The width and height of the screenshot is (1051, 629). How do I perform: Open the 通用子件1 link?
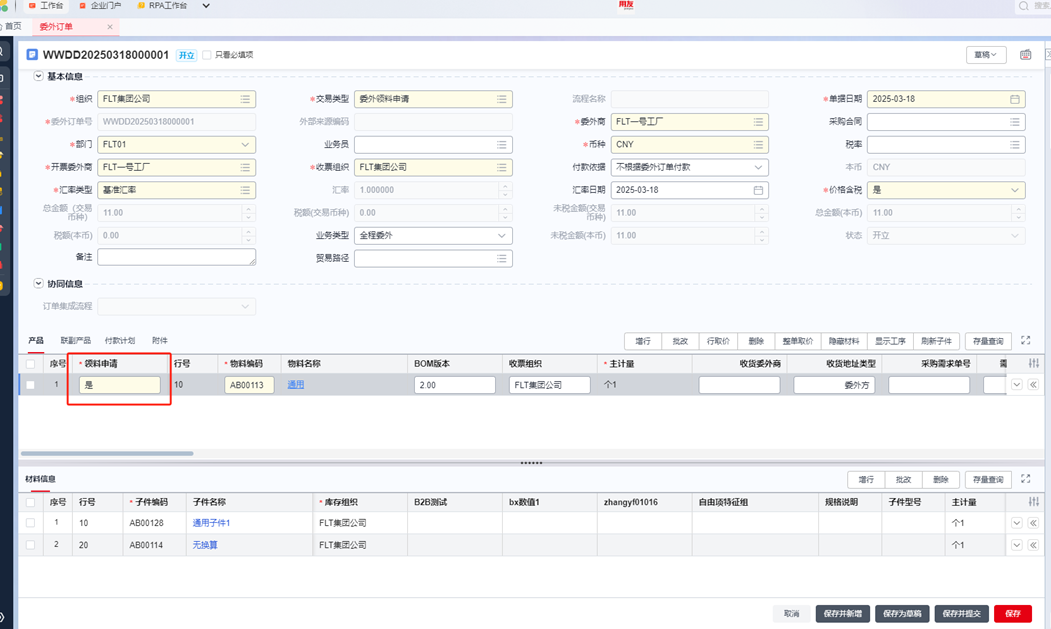211,523
